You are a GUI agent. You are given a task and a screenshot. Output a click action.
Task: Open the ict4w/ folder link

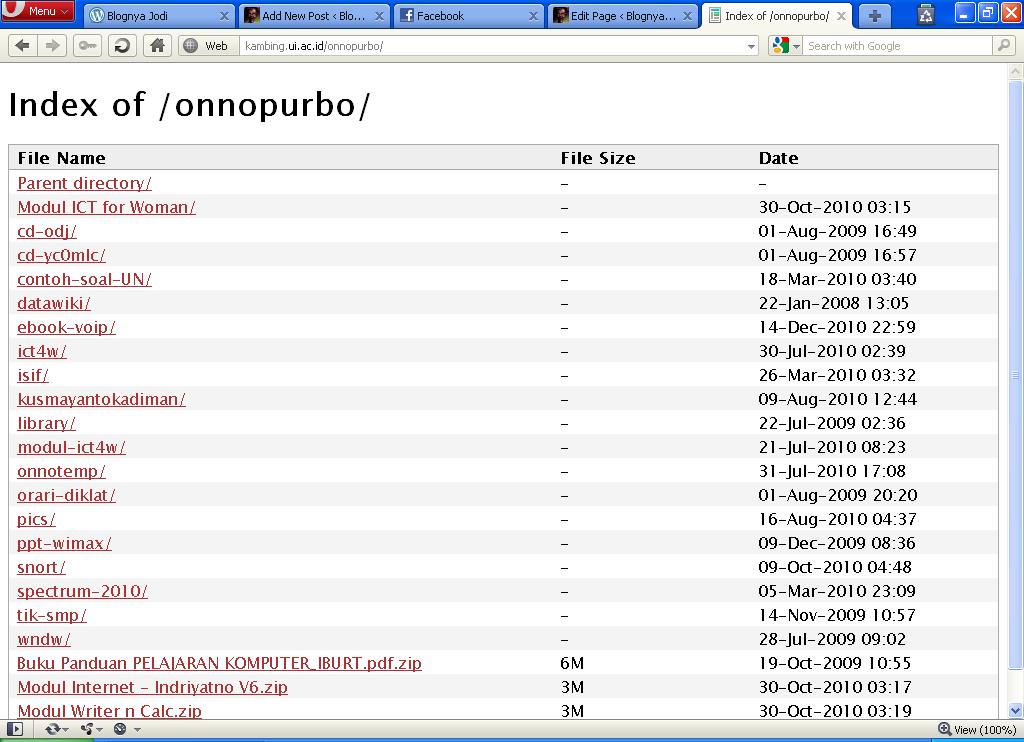click(x=42, y=351)
